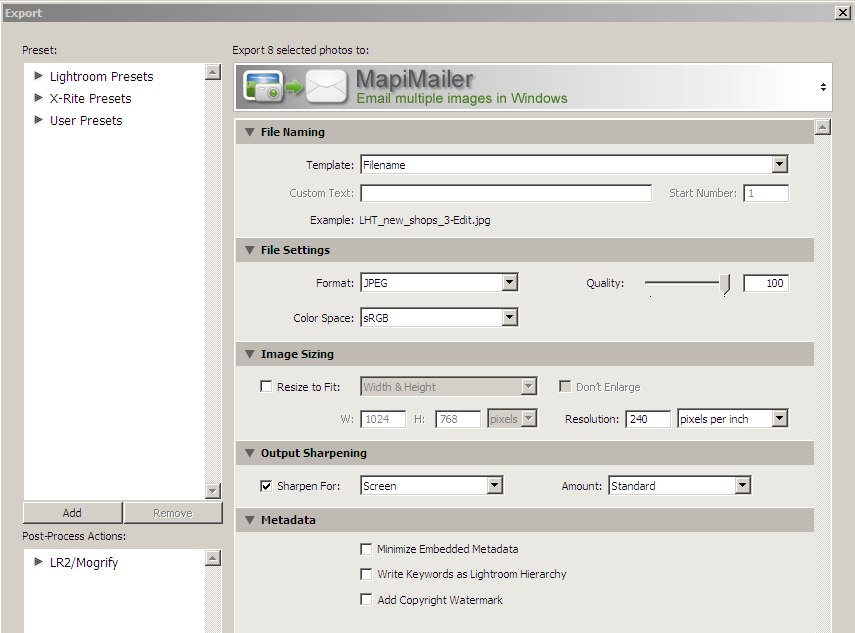Collapse the Image Sizing section

(x=250, y=354)
